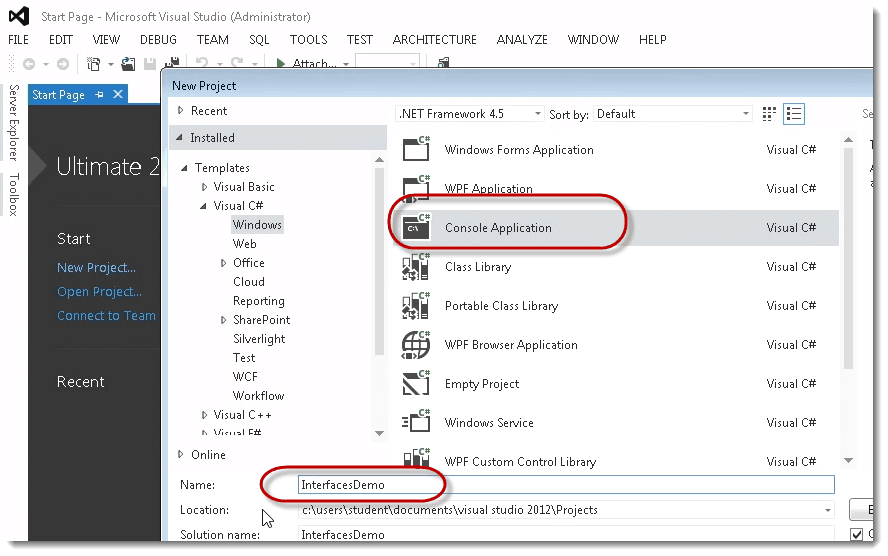The width and height of the screenshot is (888, 556).
Task: Select the Windows Forms Application template icon
Action: 416,149
